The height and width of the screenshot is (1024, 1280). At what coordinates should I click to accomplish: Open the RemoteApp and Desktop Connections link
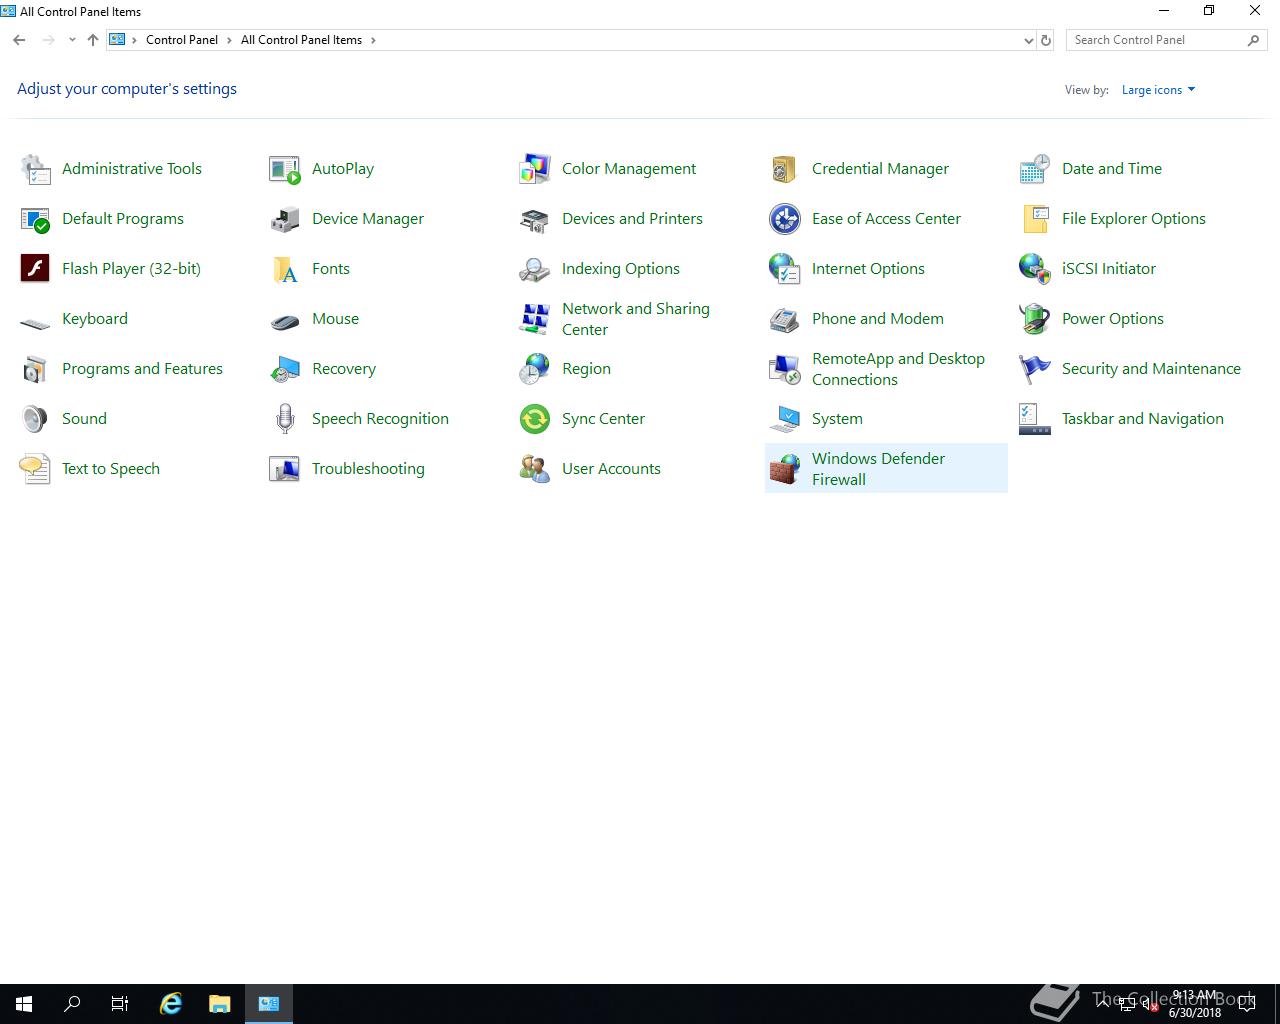[898, 369]
